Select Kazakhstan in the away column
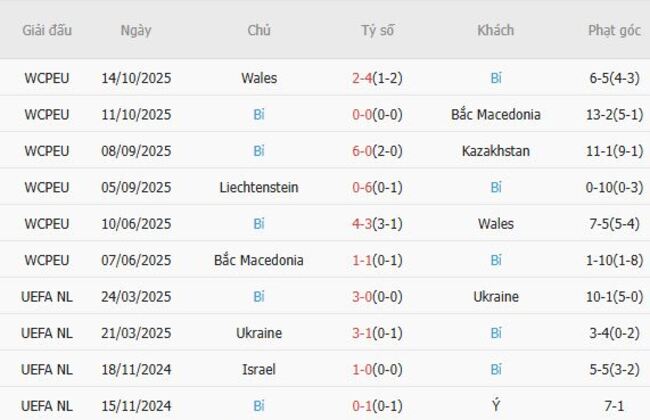The image size is (650, 420). click(x=496, y=151)
